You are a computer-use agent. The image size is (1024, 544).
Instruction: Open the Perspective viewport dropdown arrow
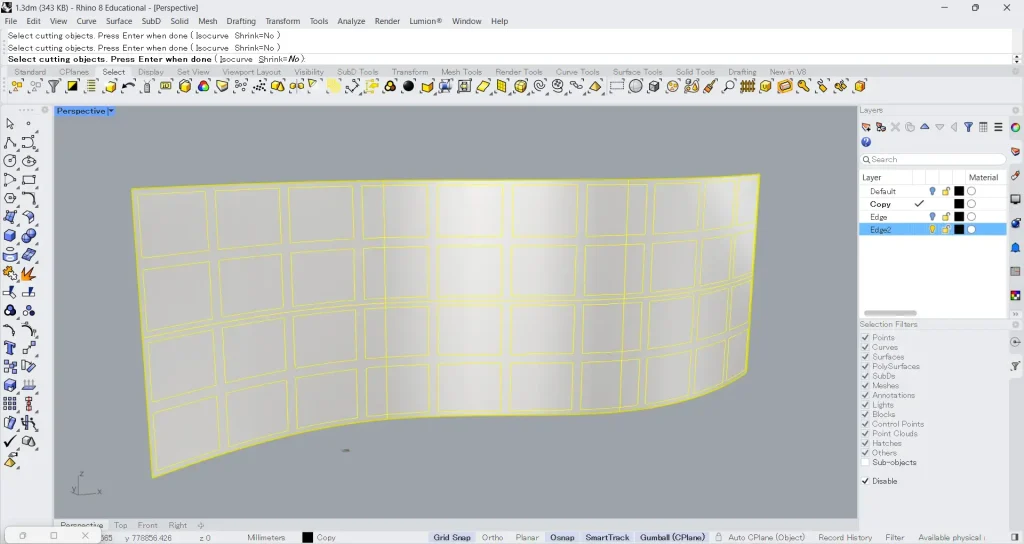111,111
